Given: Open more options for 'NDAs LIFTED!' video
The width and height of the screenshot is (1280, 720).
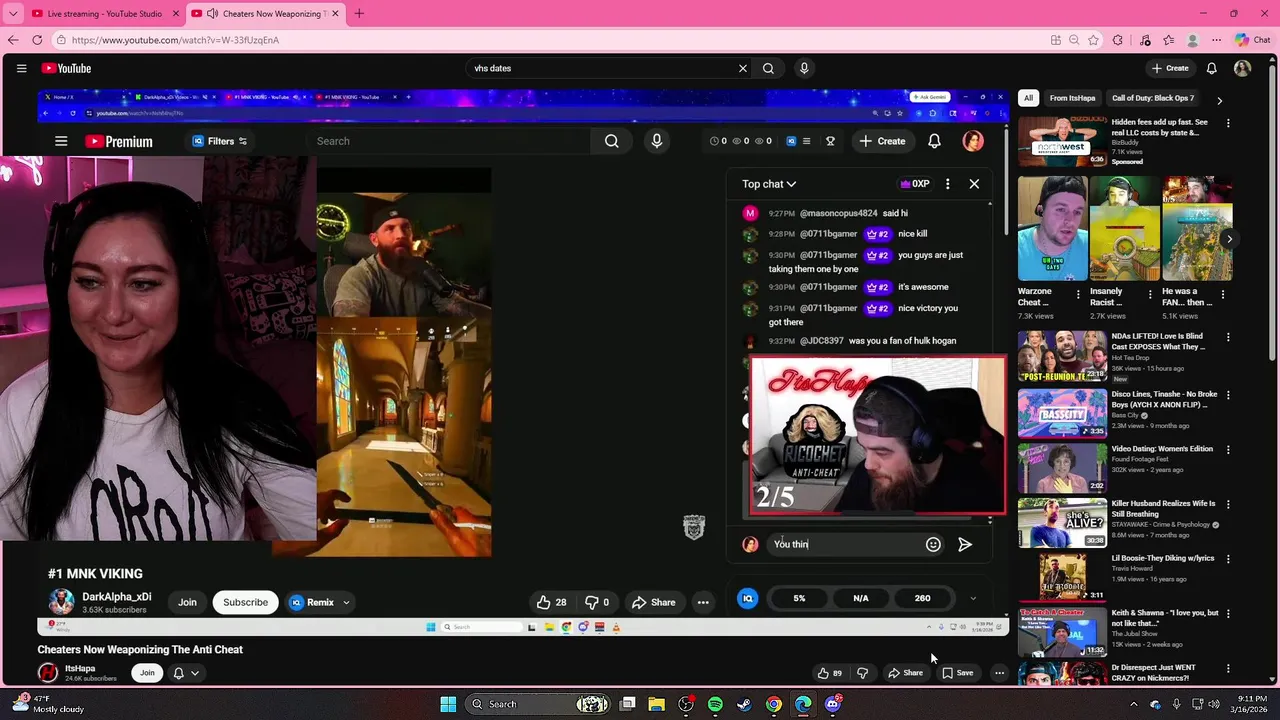Looking at the screenshot, I should (1228, 337).
